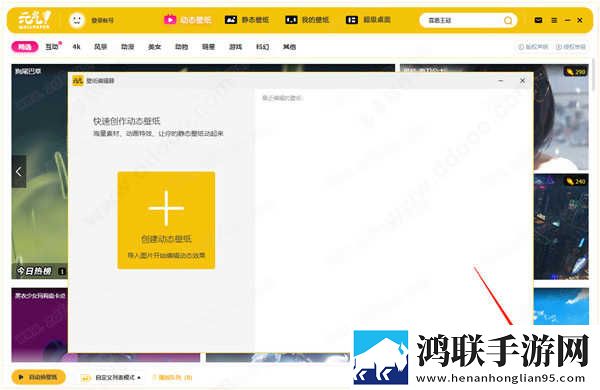Open the blue sky wallpaper thumbnail

coord(561,306)
